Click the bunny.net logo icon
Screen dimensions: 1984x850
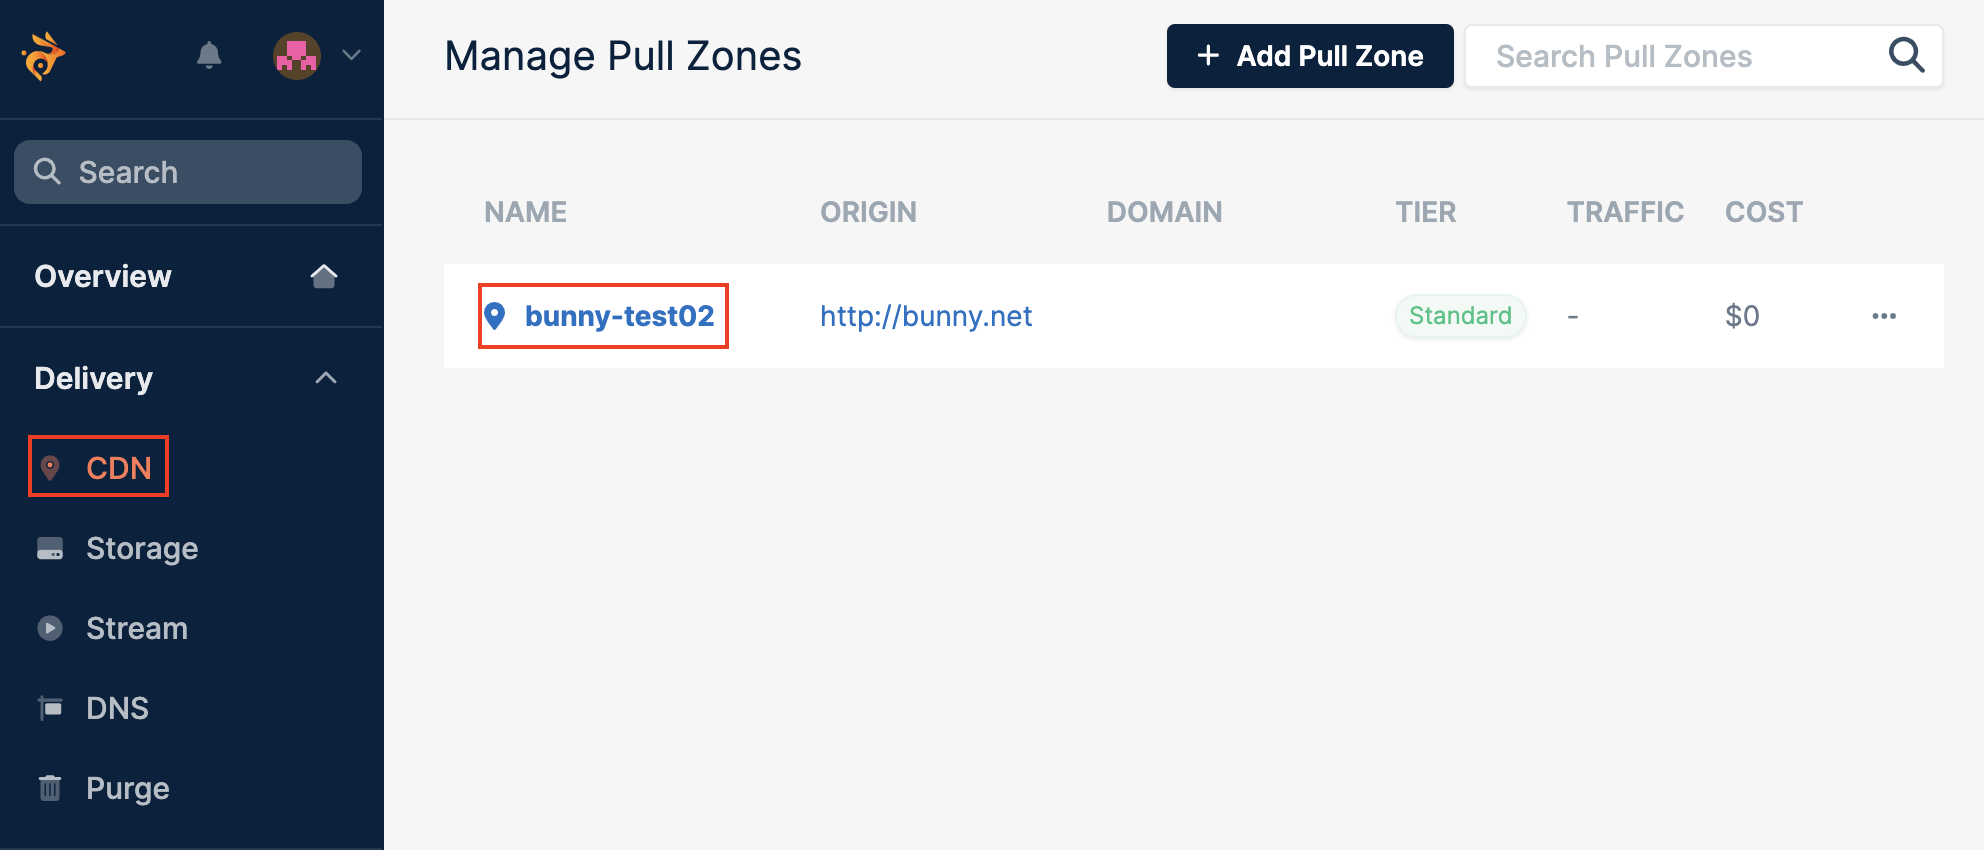coord(43,56)
